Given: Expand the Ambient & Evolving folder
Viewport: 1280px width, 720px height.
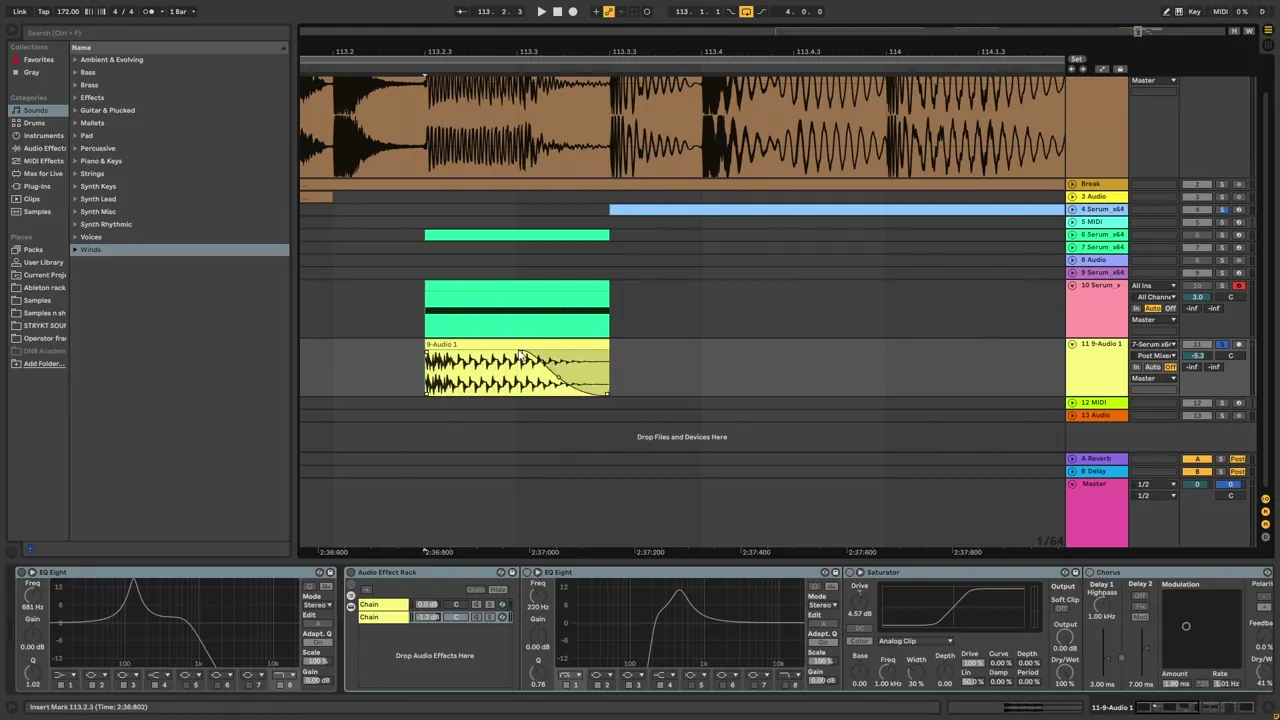Looking at the screenshot, I should pyautogui.click(x=75, y=60).
